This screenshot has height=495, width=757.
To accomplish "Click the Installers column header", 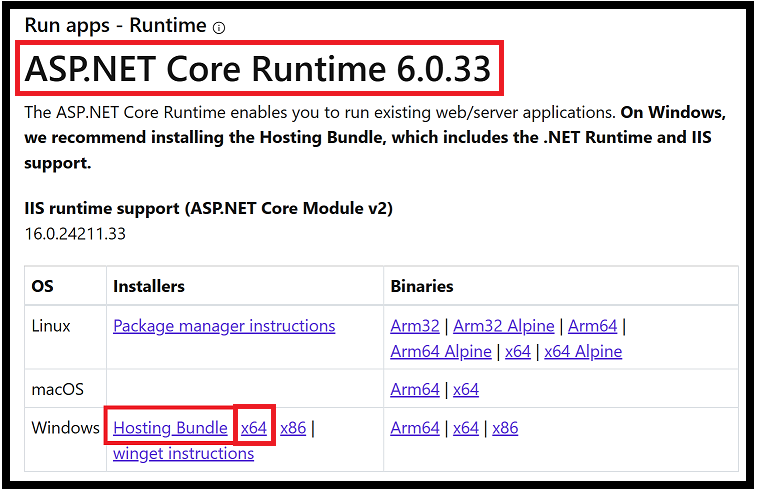I will [149, 286].
